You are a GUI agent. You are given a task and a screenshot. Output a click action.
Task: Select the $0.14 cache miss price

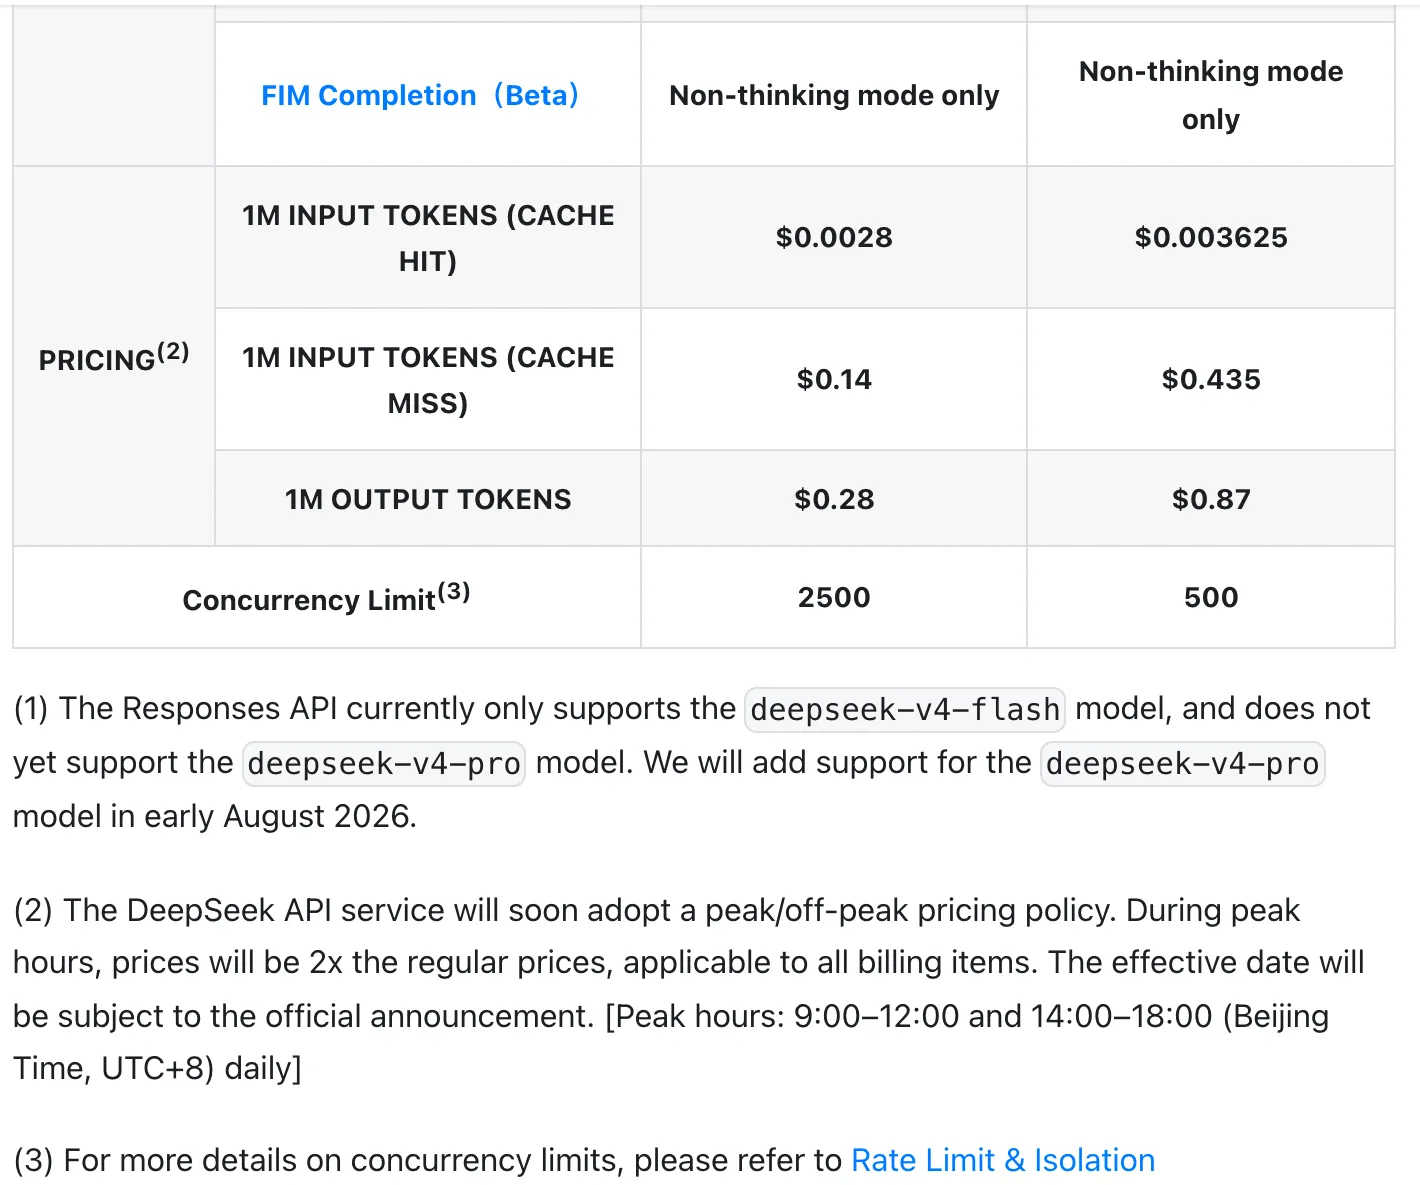[x=834, y=379]
